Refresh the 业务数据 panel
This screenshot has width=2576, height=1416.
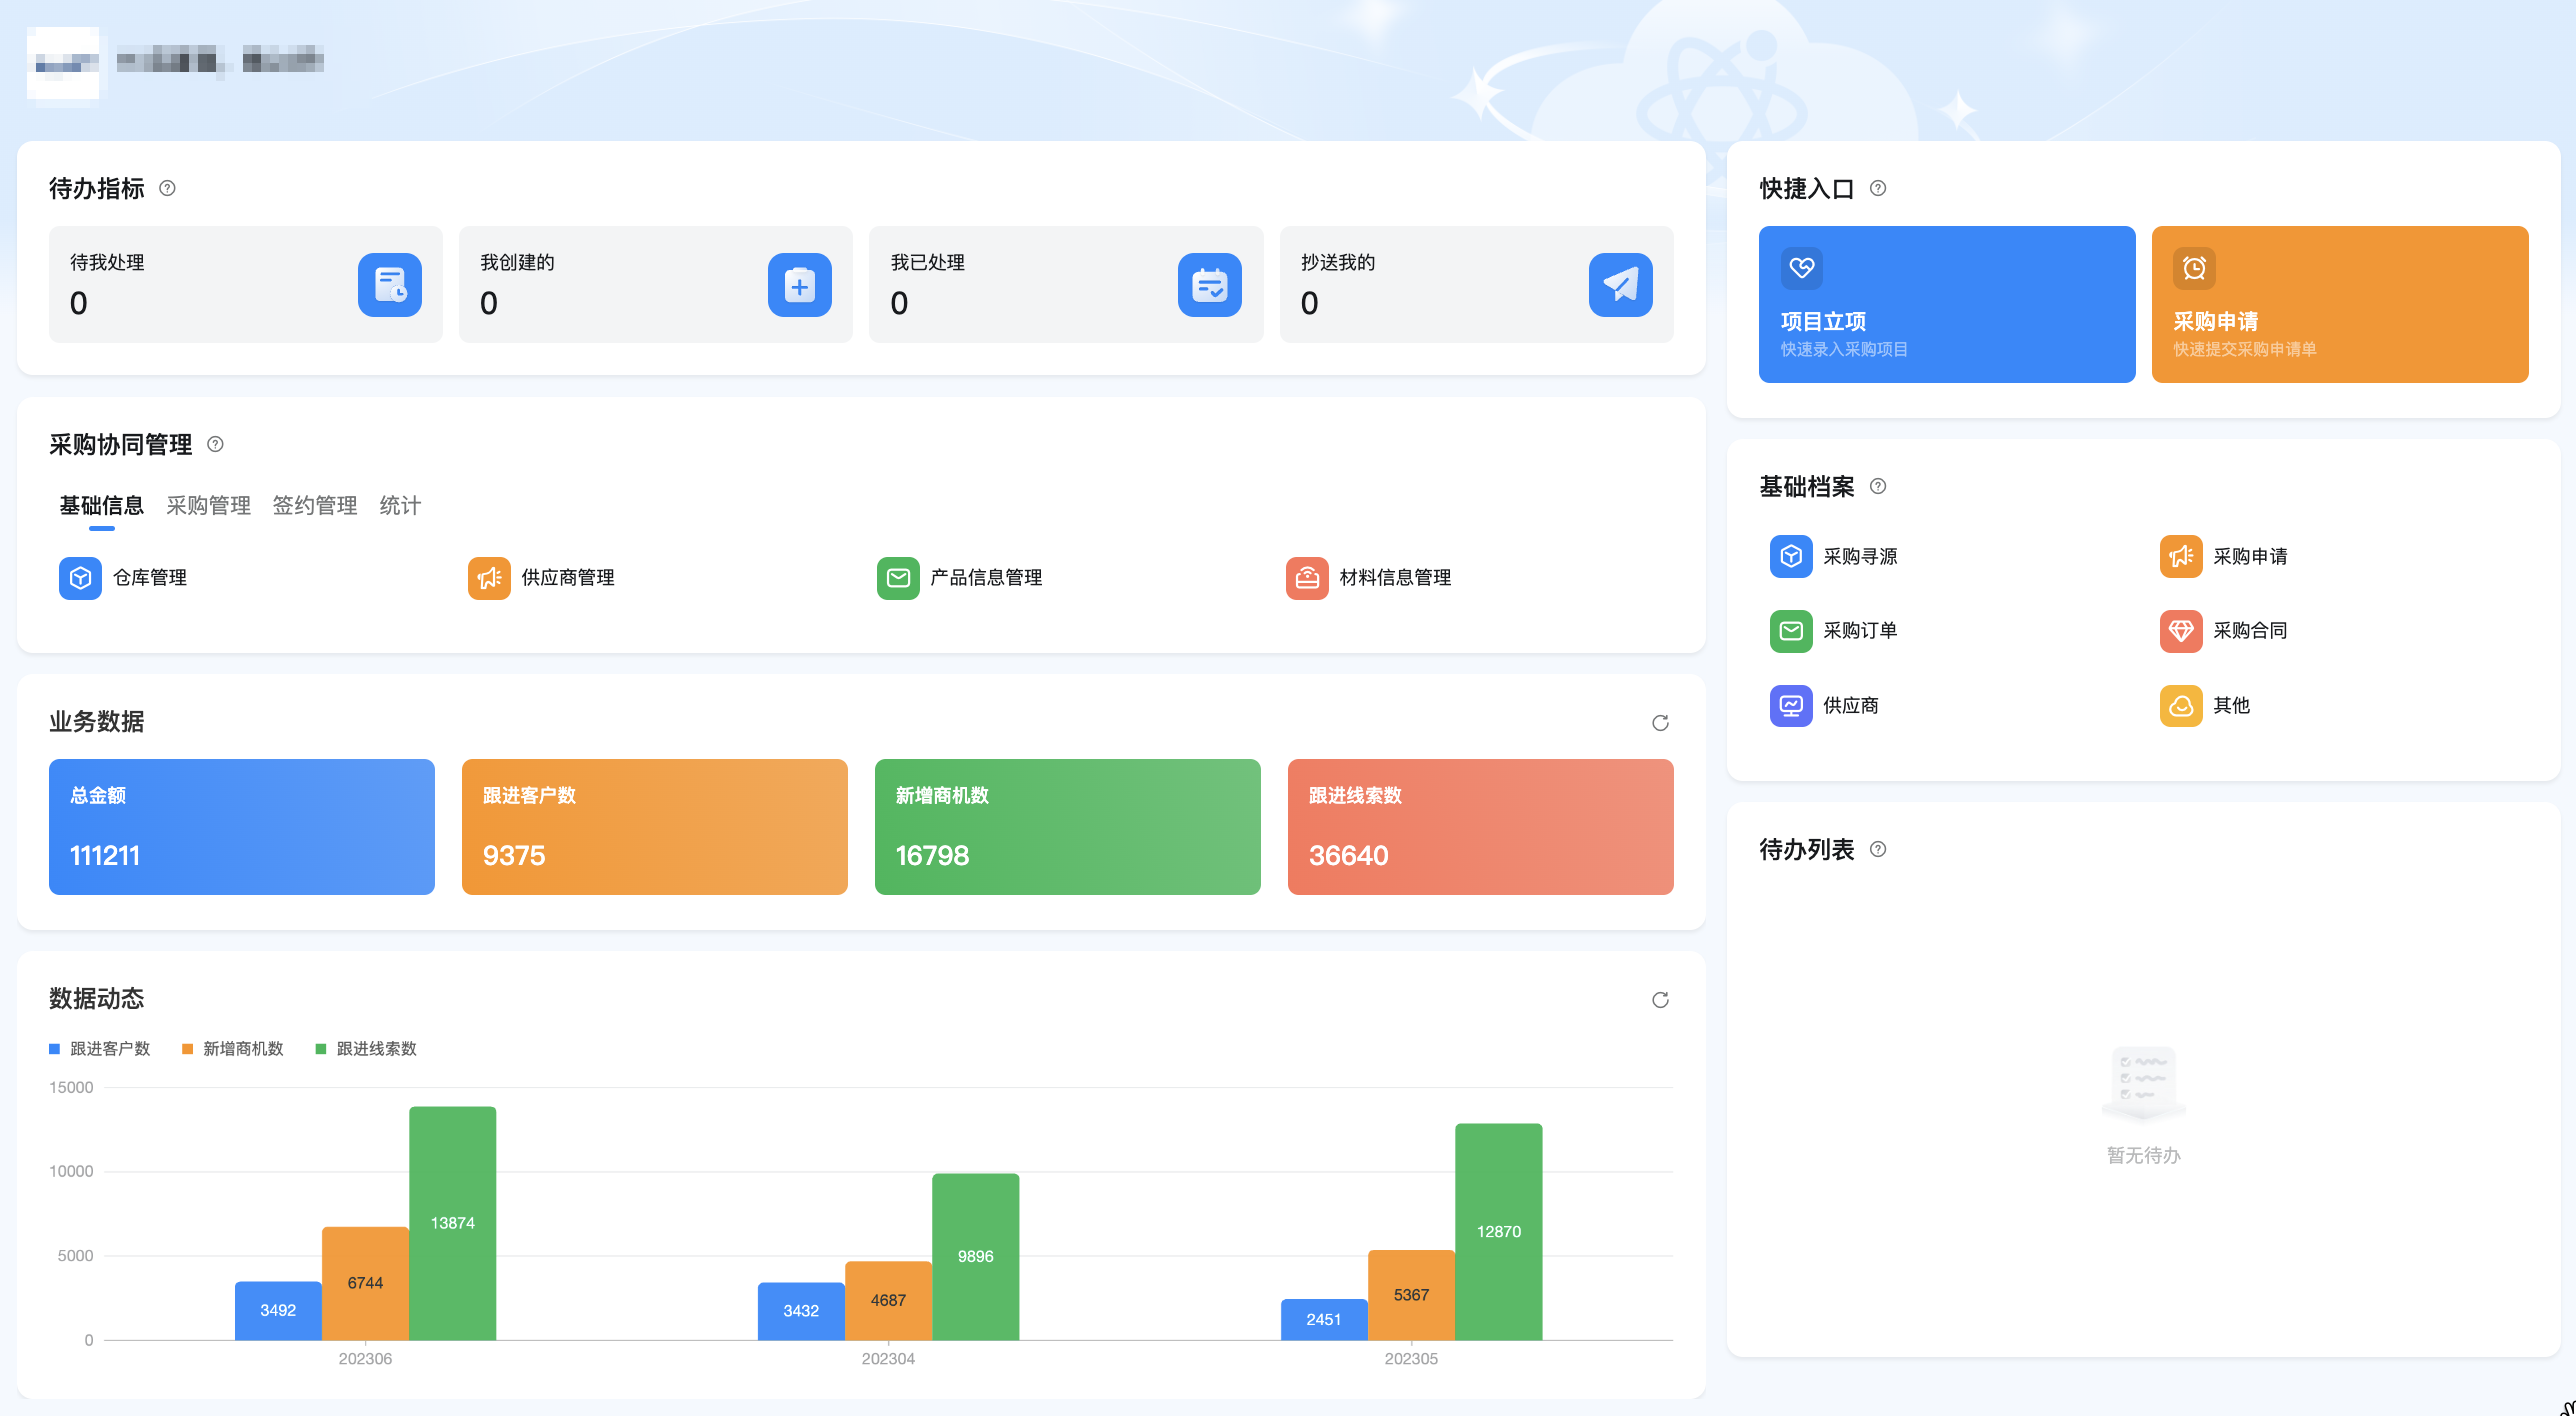point(1660,723)
